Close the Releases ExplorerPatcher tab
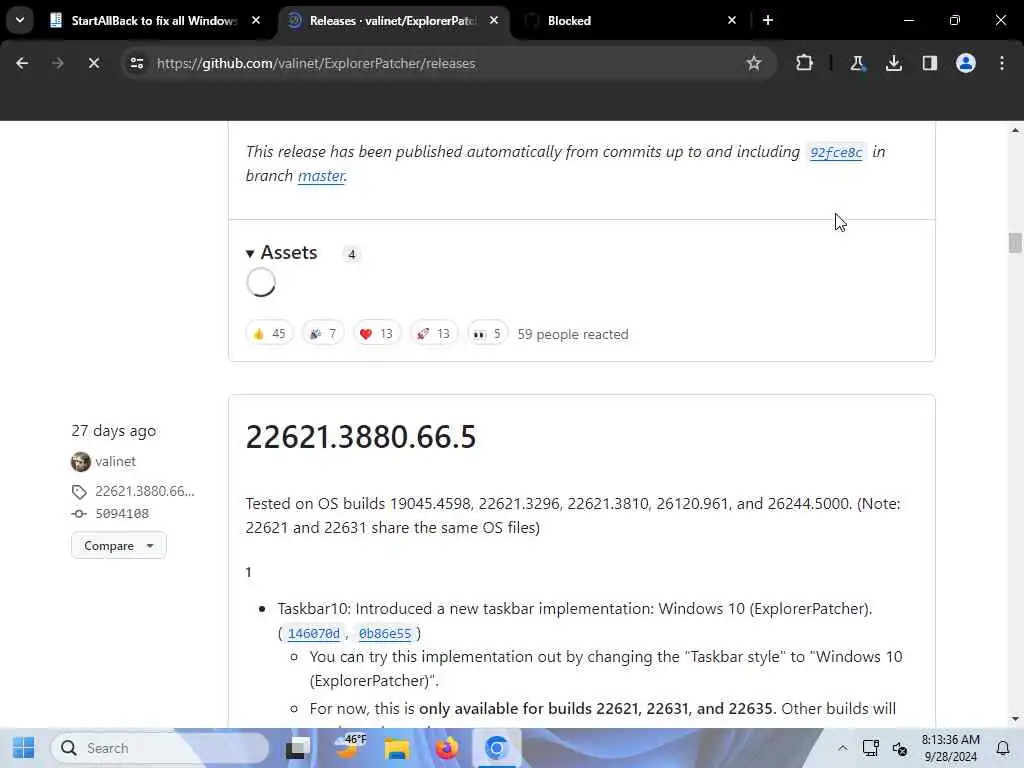Screen dimensions: 1024x768 pos(494,20)
